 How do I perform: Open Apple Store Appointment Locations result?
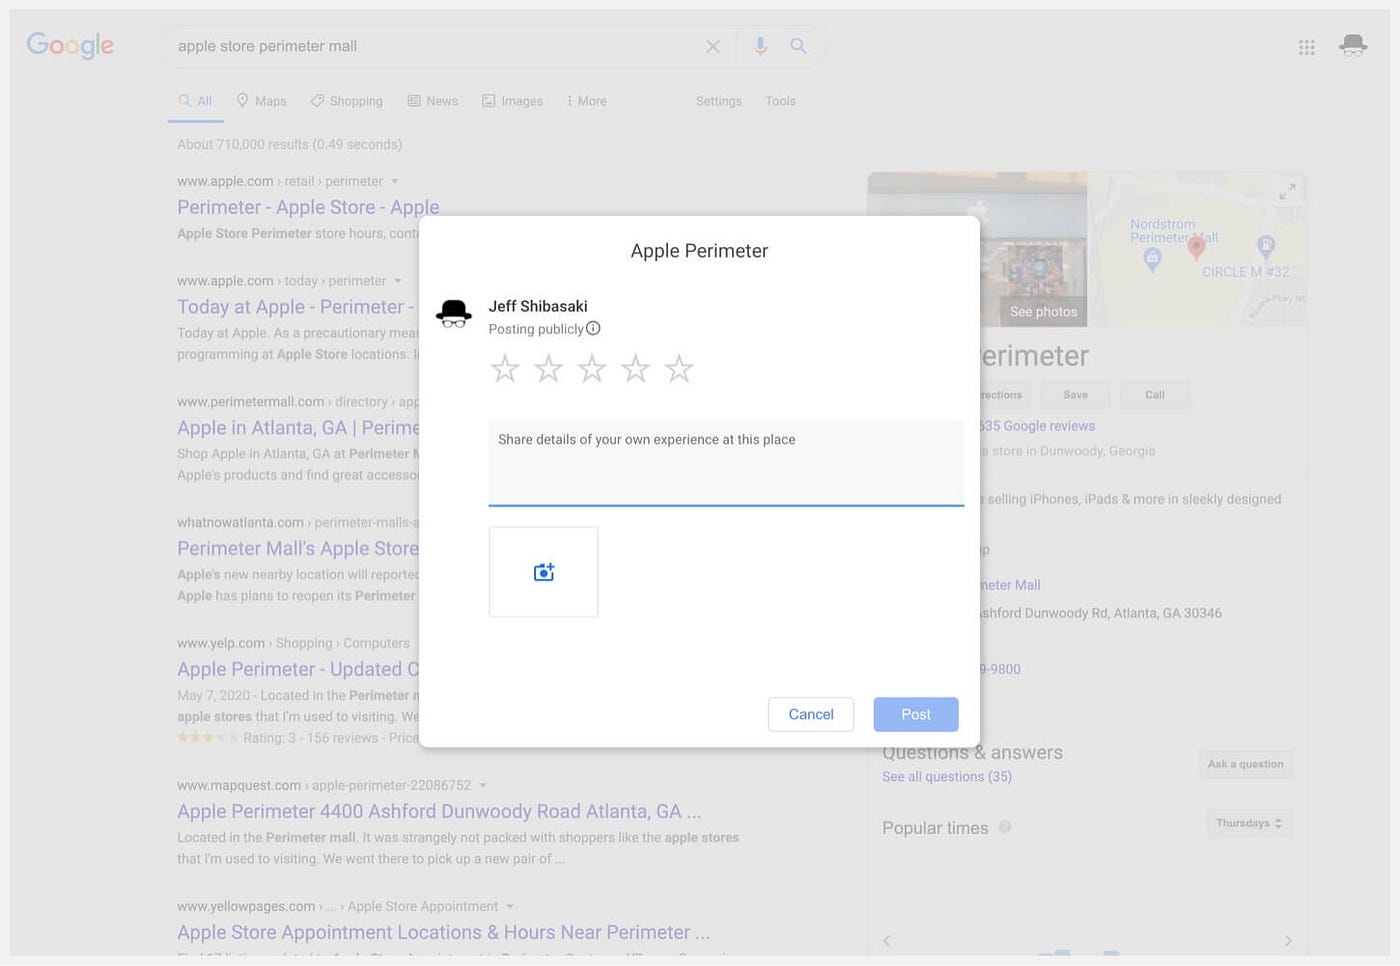tap(444, 933)
